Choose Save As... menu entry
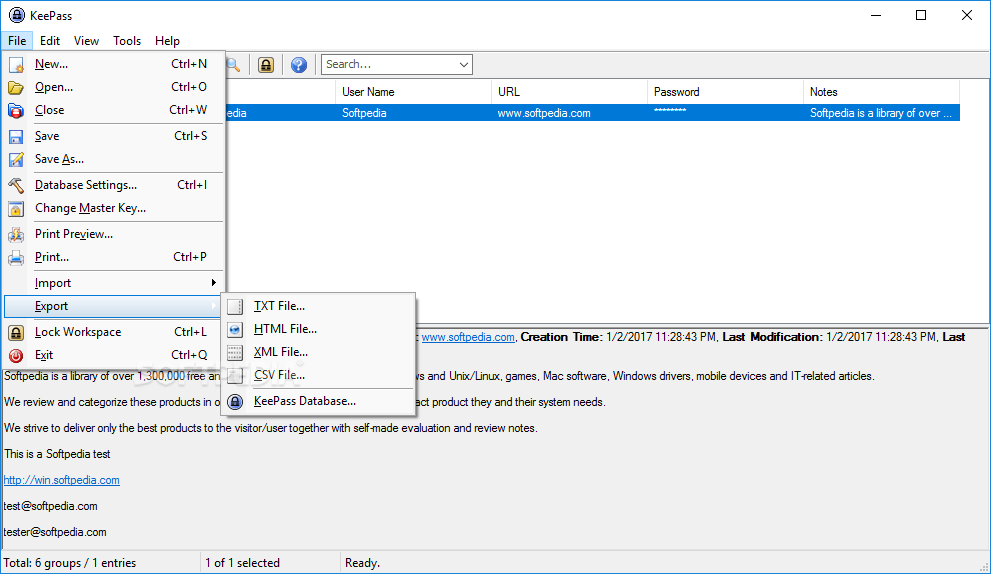991x574 pixels. (x=114, y=159)
